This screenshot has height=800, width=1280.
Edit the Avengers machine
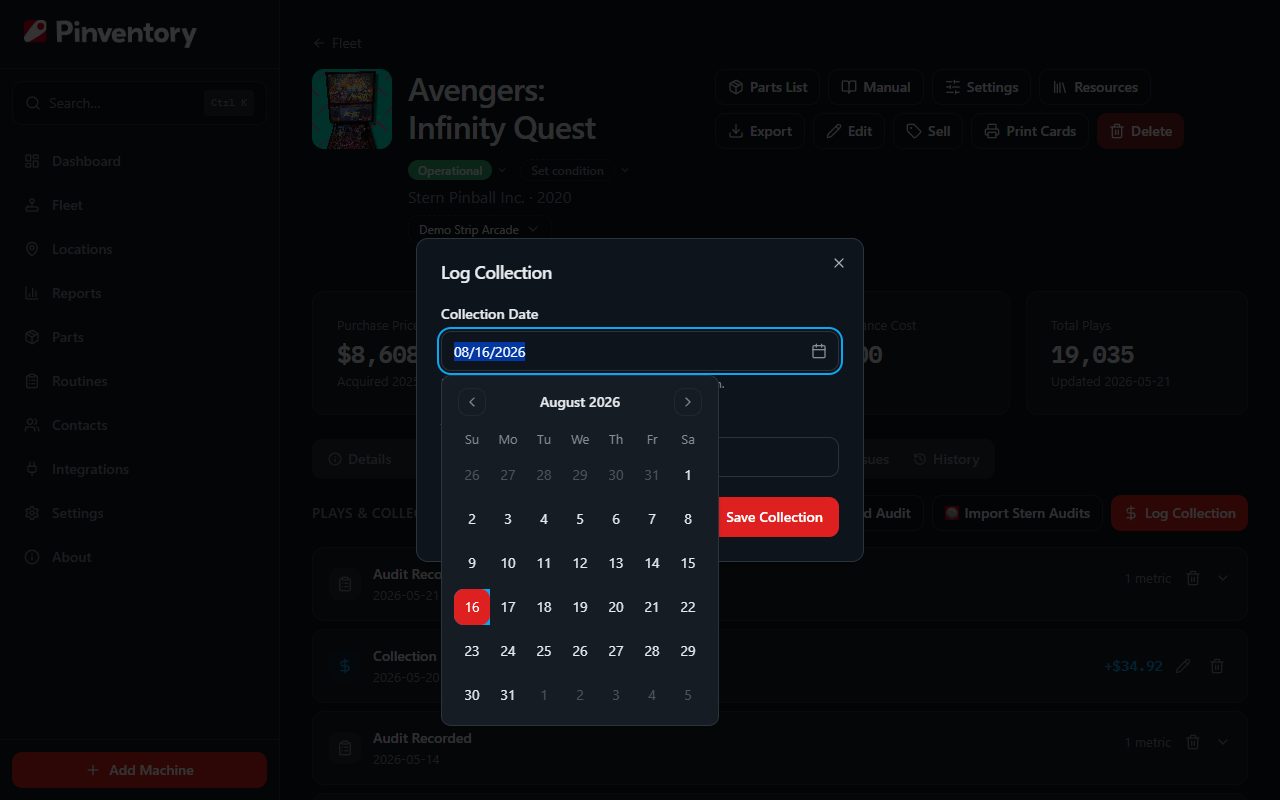click(849, 131)
